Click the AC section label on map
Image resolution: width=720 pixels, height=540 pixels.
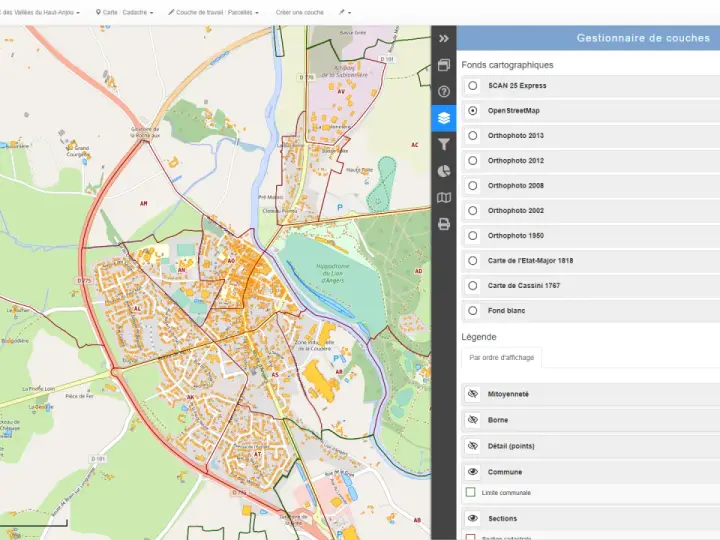(415, 145)
